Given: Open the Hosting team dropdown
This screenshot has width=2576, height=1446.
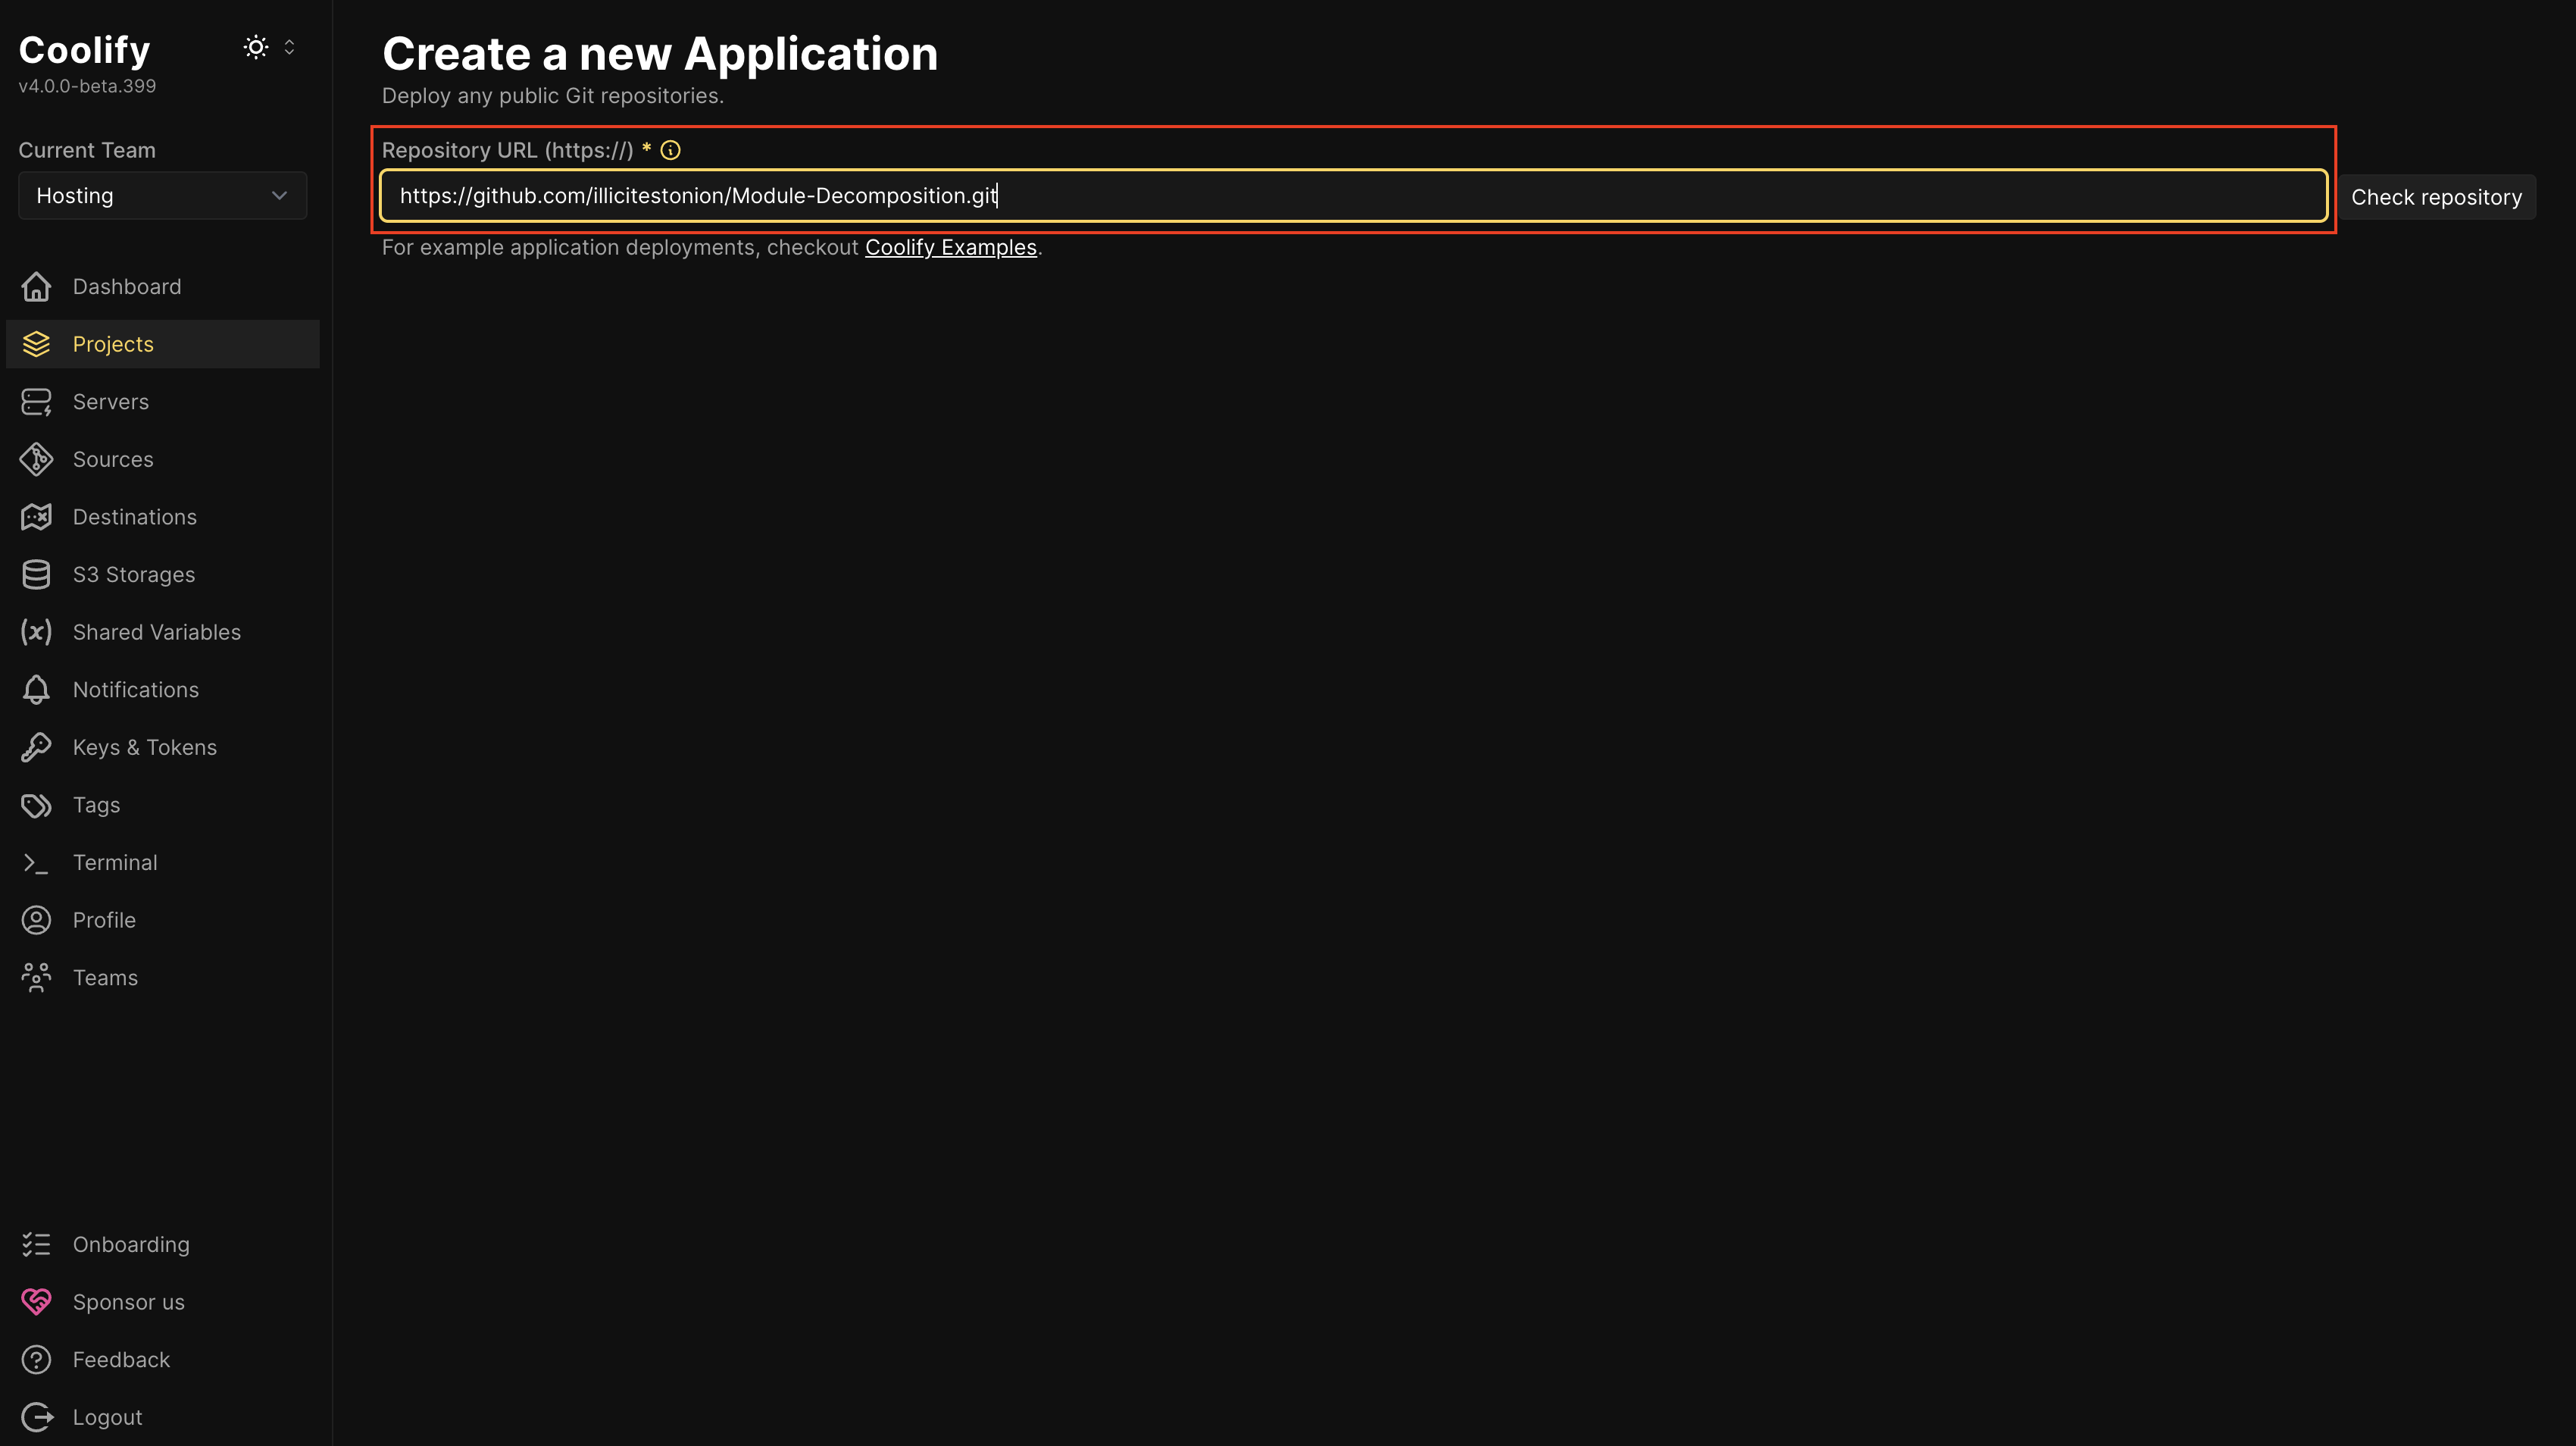Looking at the screenshot, I should 162,195.
